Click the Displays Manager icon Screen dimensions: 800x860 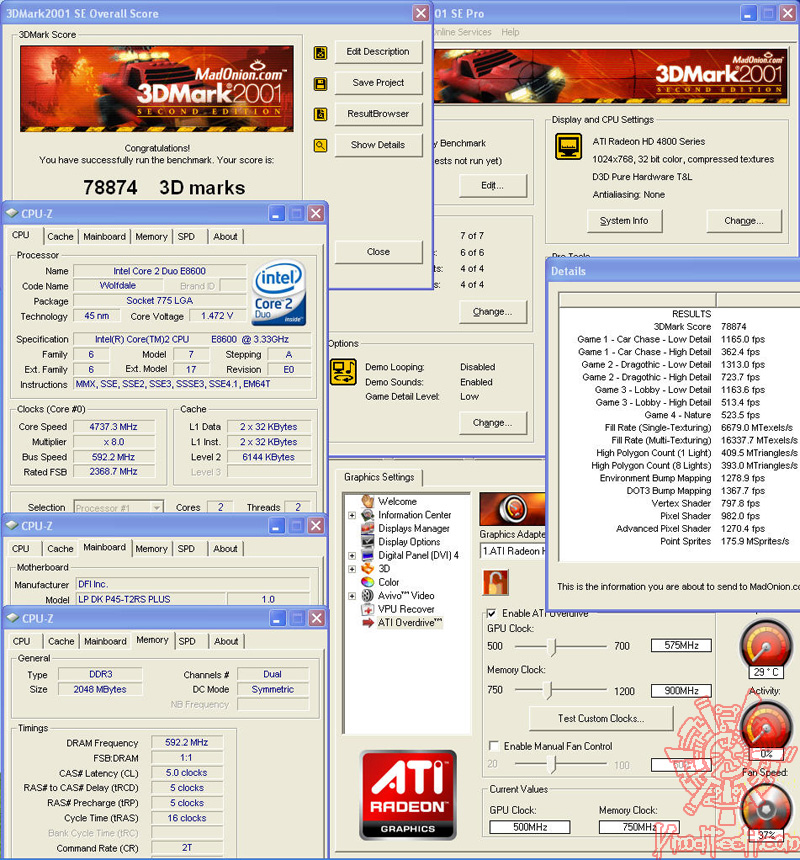367,528
